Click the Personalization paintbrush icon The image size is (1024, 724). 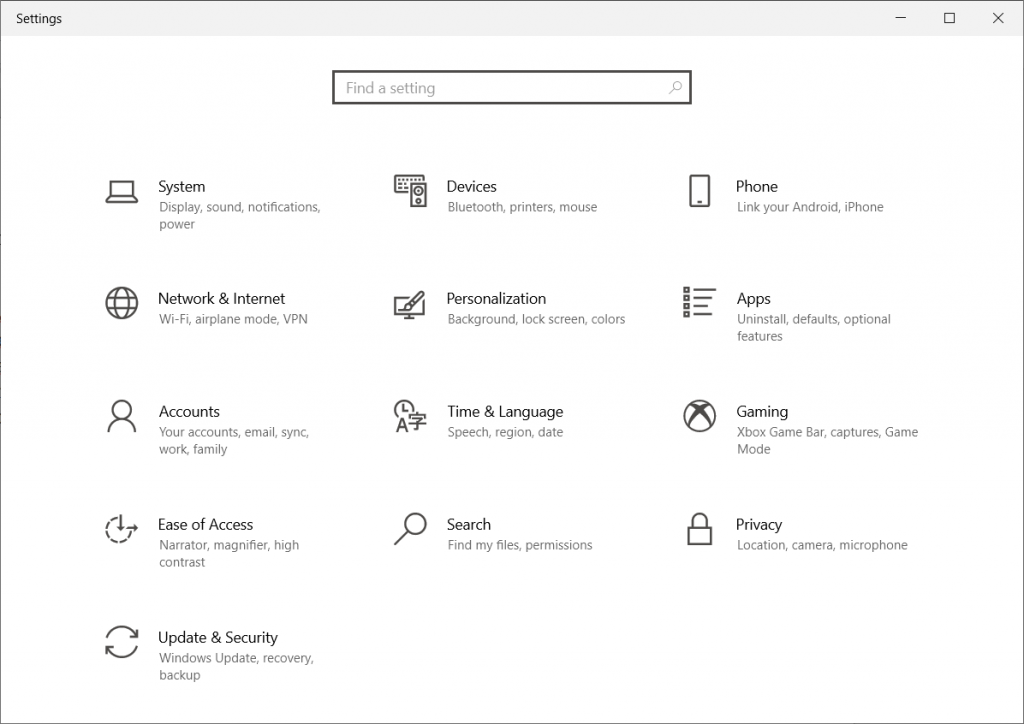point(410,304)
